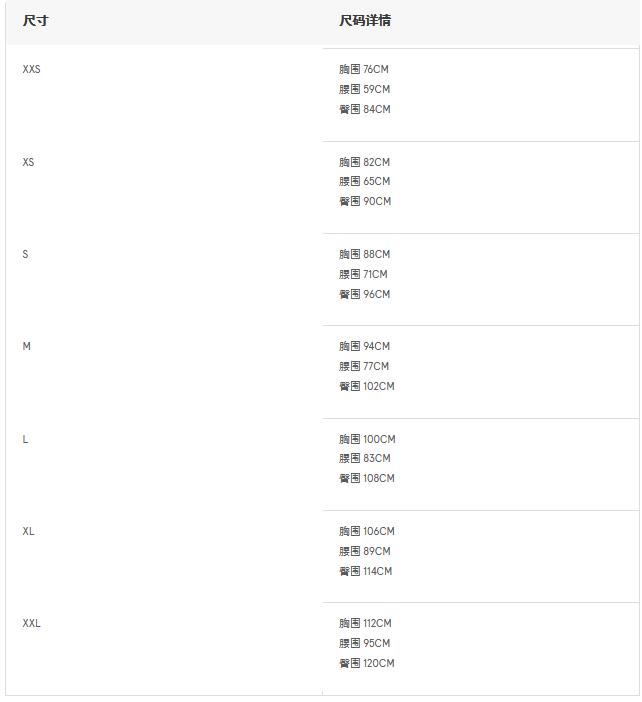
Task: Select the XS size label
Action: tap(29, 162)
